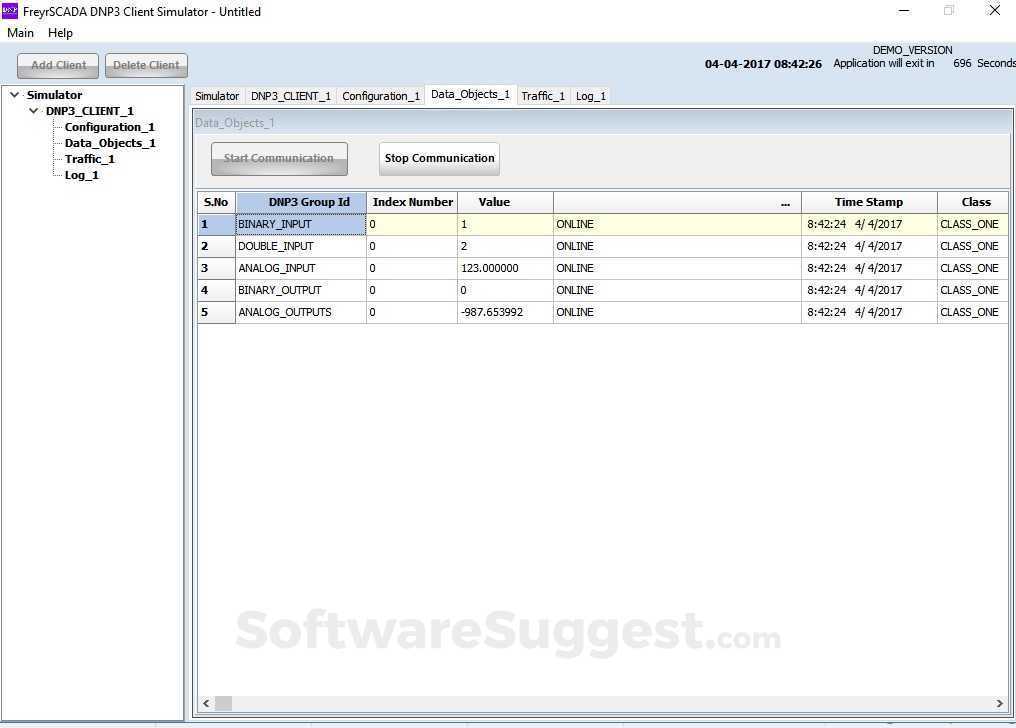Click the Delete Client button

point(146,64)
